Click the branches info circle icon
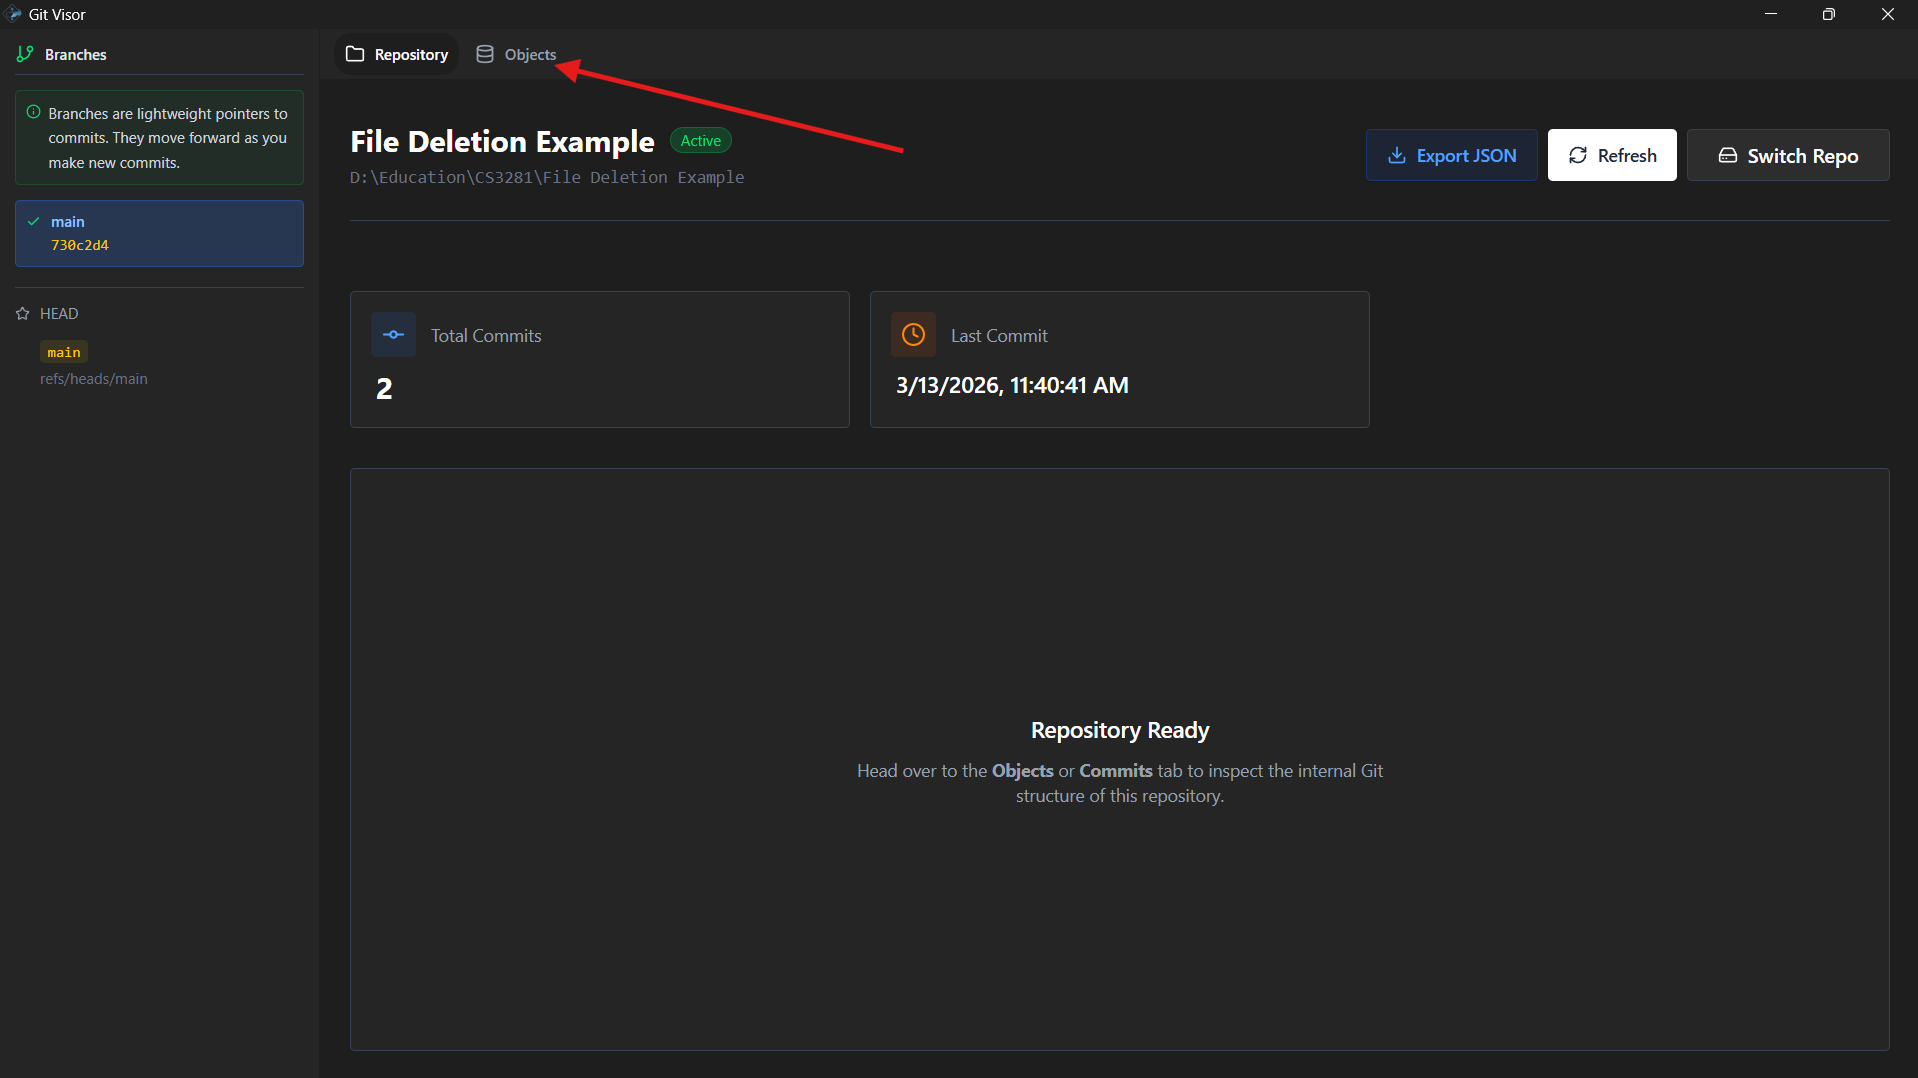 click(34, 112)
